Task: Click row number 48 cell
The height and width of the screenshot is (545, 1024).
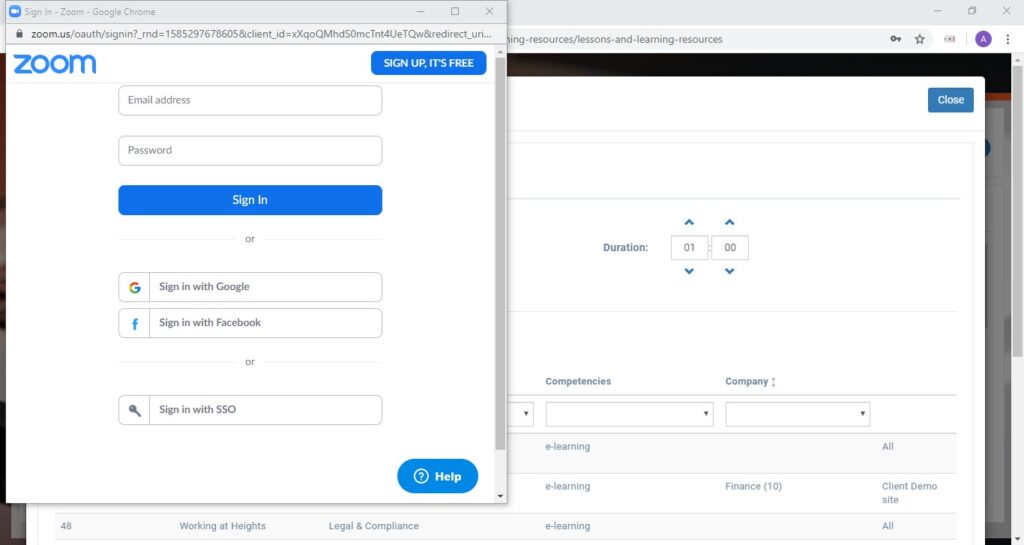Action: coord(66,525)
